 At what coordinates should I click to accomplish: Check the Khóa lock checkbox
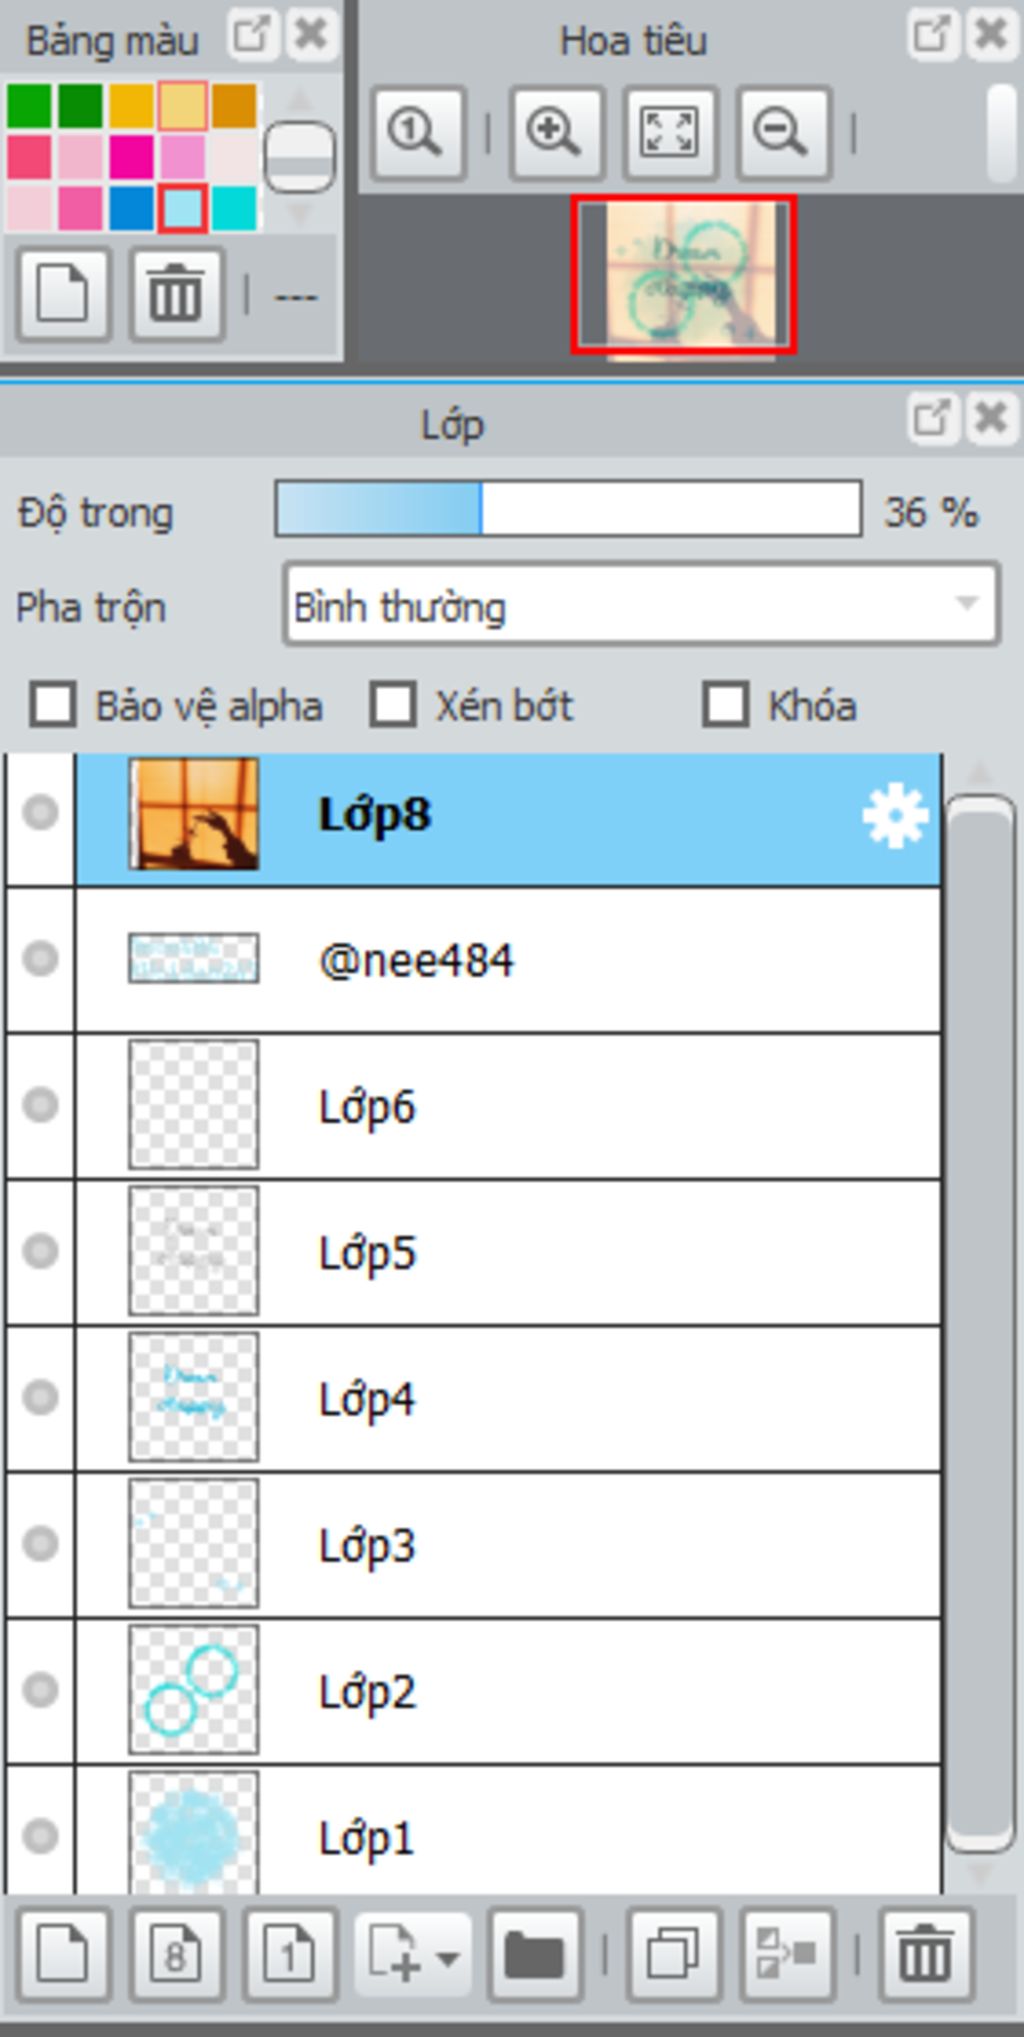pos(726,704)
